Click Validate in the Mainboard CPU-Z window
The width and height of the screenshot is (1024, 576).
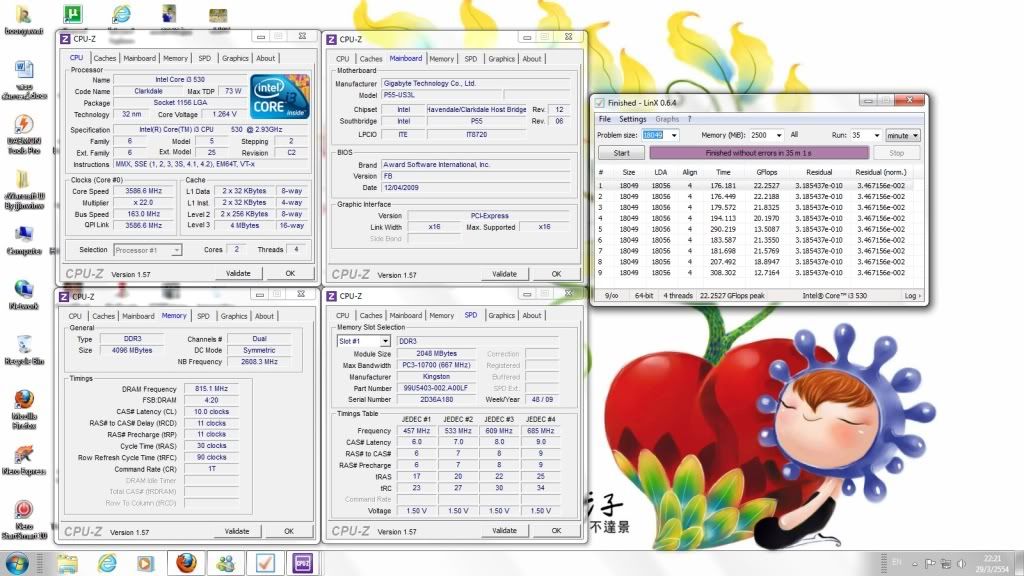[x=505, y=273]
